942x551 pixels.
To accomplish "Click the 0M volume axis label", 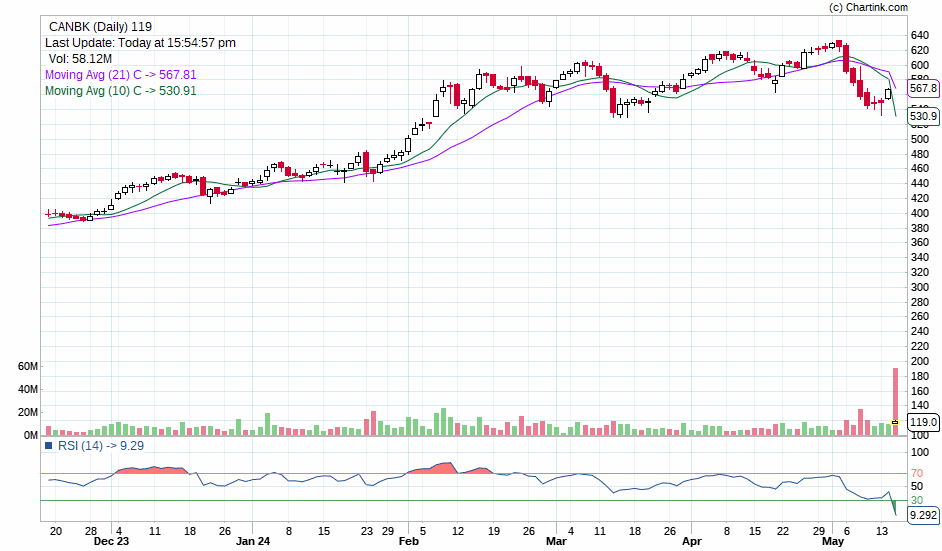I will pyautogui.click(x=31, y=435).
